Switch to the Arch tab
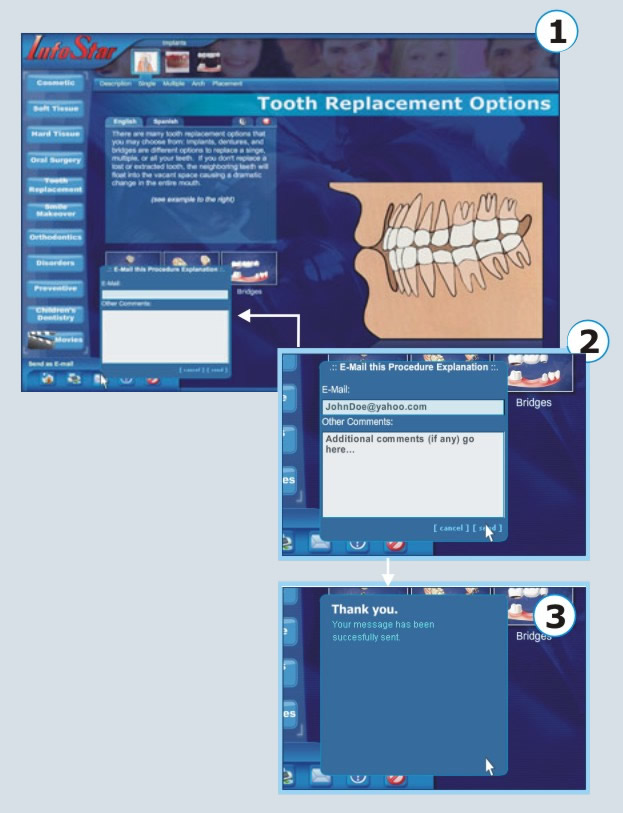 (198, 83)
